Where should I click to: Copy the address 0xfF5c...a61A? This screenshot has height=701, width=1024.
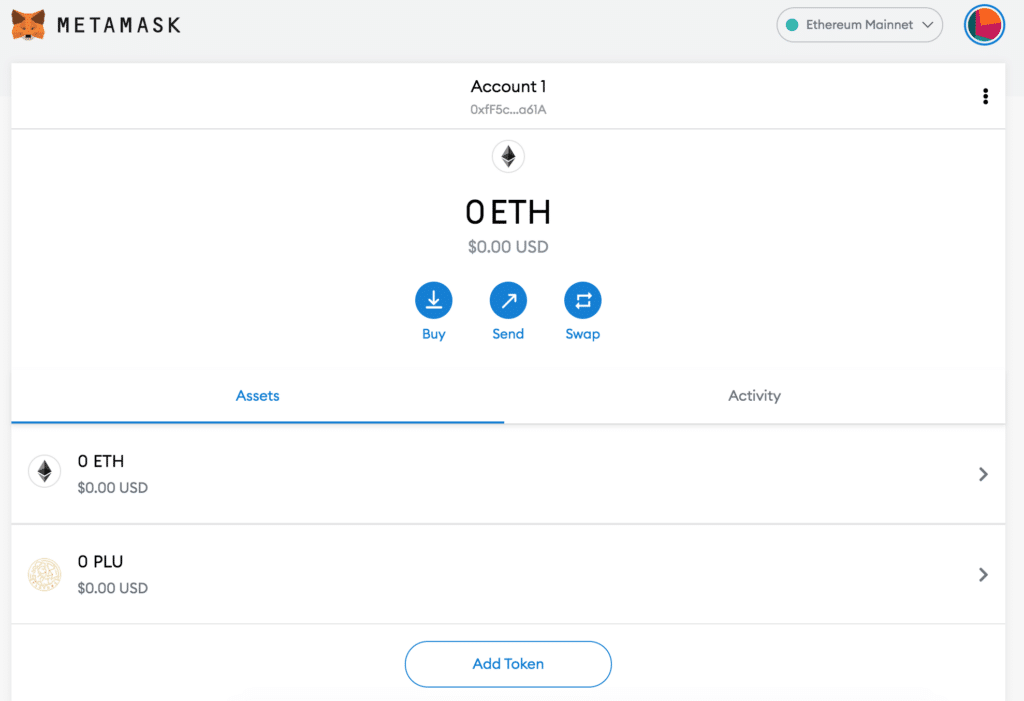[508, 110]
